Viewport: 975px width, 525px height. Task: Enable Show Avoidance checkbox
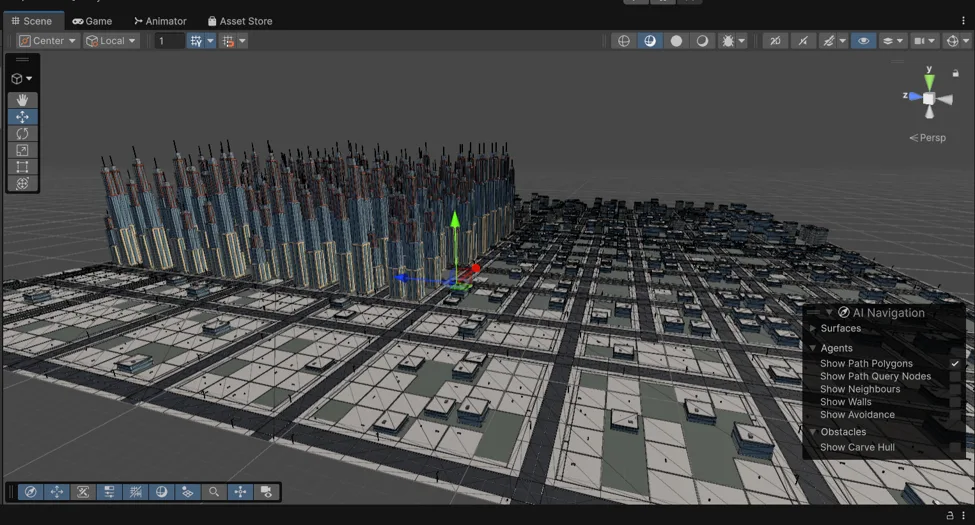point(955,415)
